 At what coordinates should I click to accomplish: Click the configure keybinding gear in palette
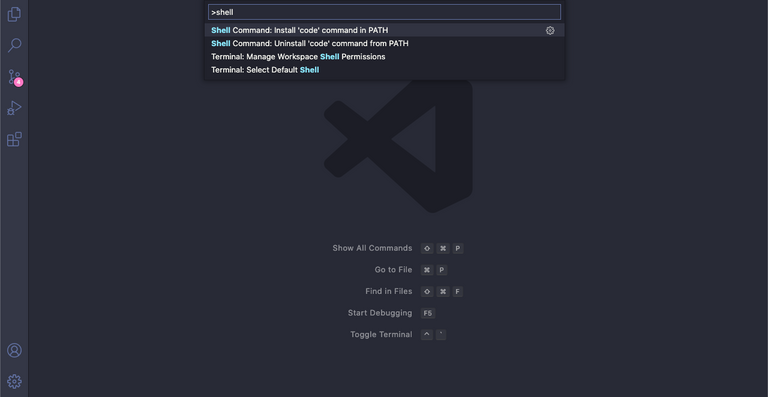tap(550, 30)
